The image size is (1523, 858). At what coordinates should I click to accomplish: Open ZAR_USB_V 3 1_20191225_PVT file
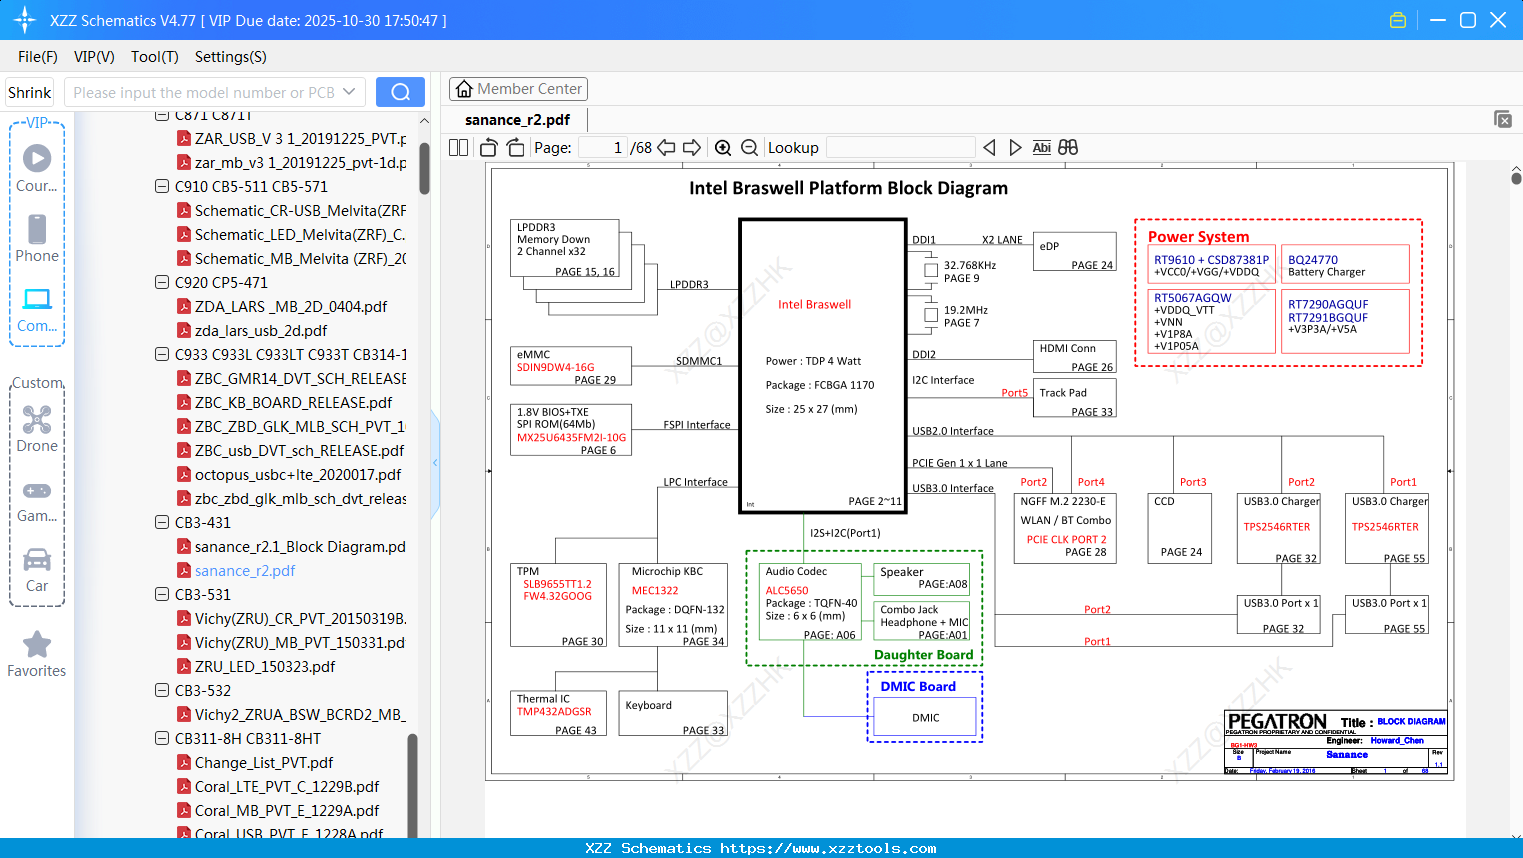[300, 139]
